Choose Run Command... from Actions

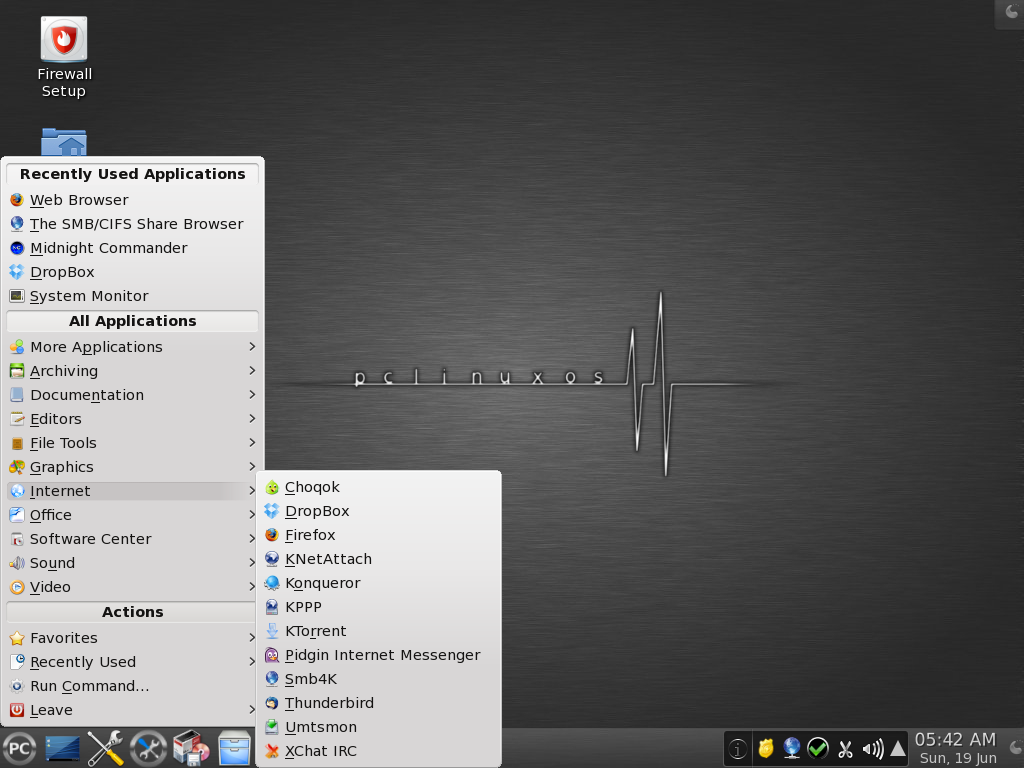tap(133, 686)
